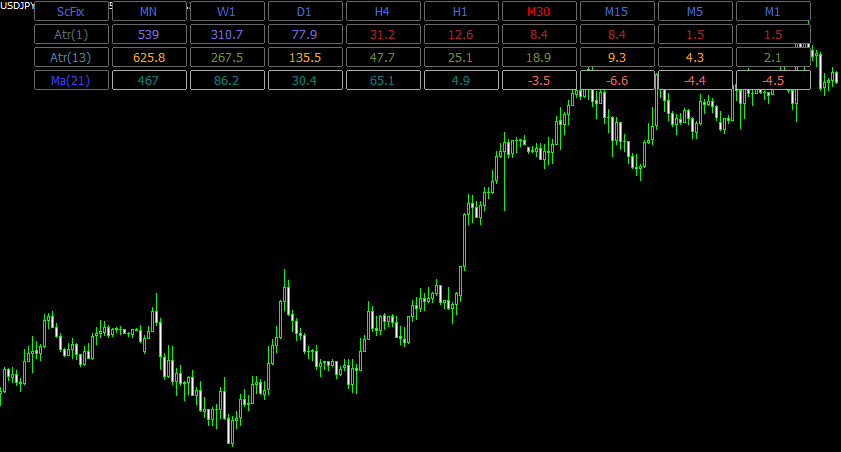
Task: Select the 65.1 Ma(21) cell under H4
Action: (383, 80)
